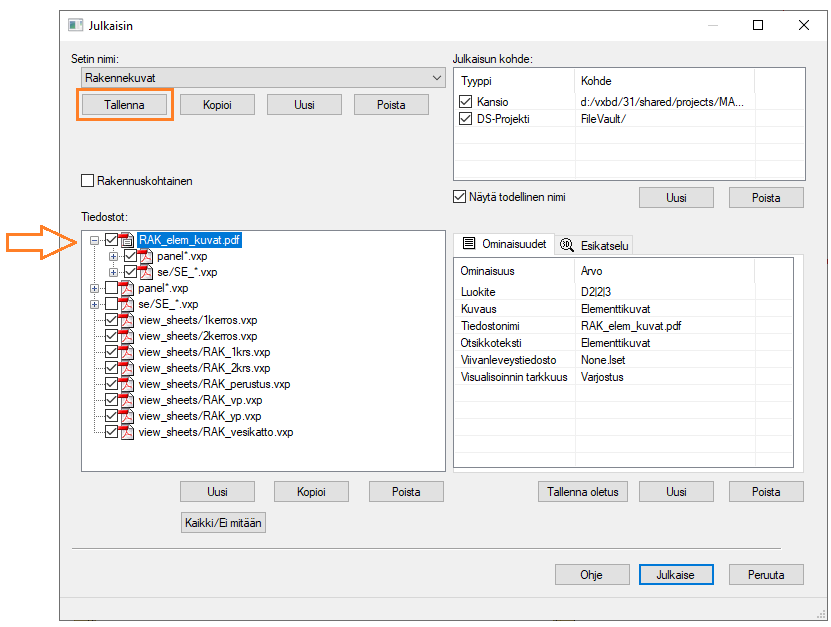Screen dimensions: 831x627
Task: Click the Tallenna button
Action: tap(125, 105)
